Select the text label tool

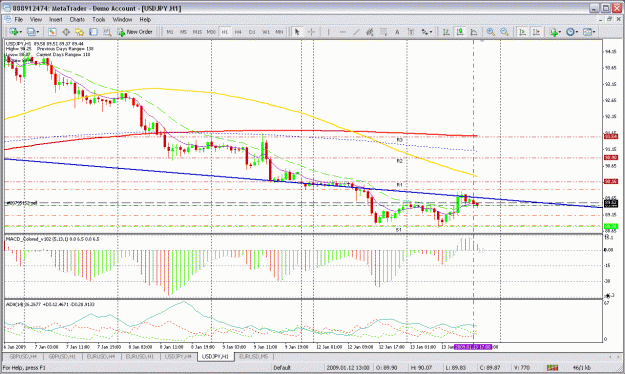click(411, 32)
